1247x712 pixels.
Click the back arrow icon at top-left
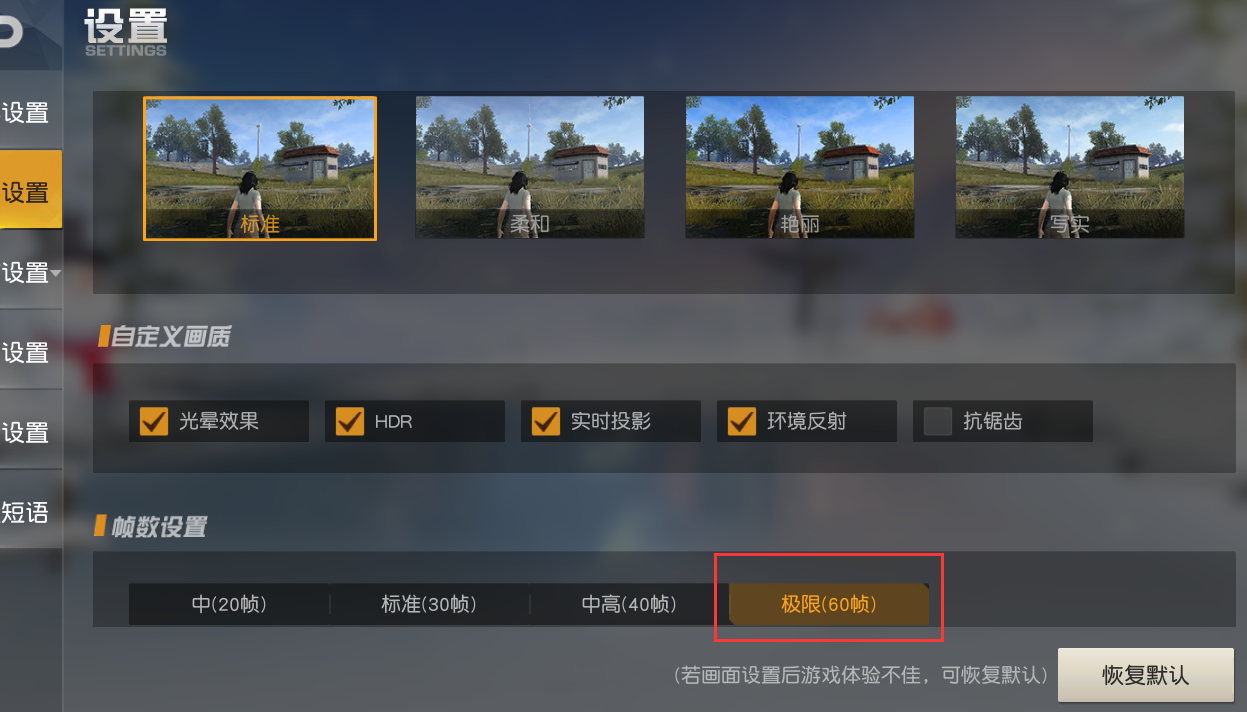click(x=10, y=32)
